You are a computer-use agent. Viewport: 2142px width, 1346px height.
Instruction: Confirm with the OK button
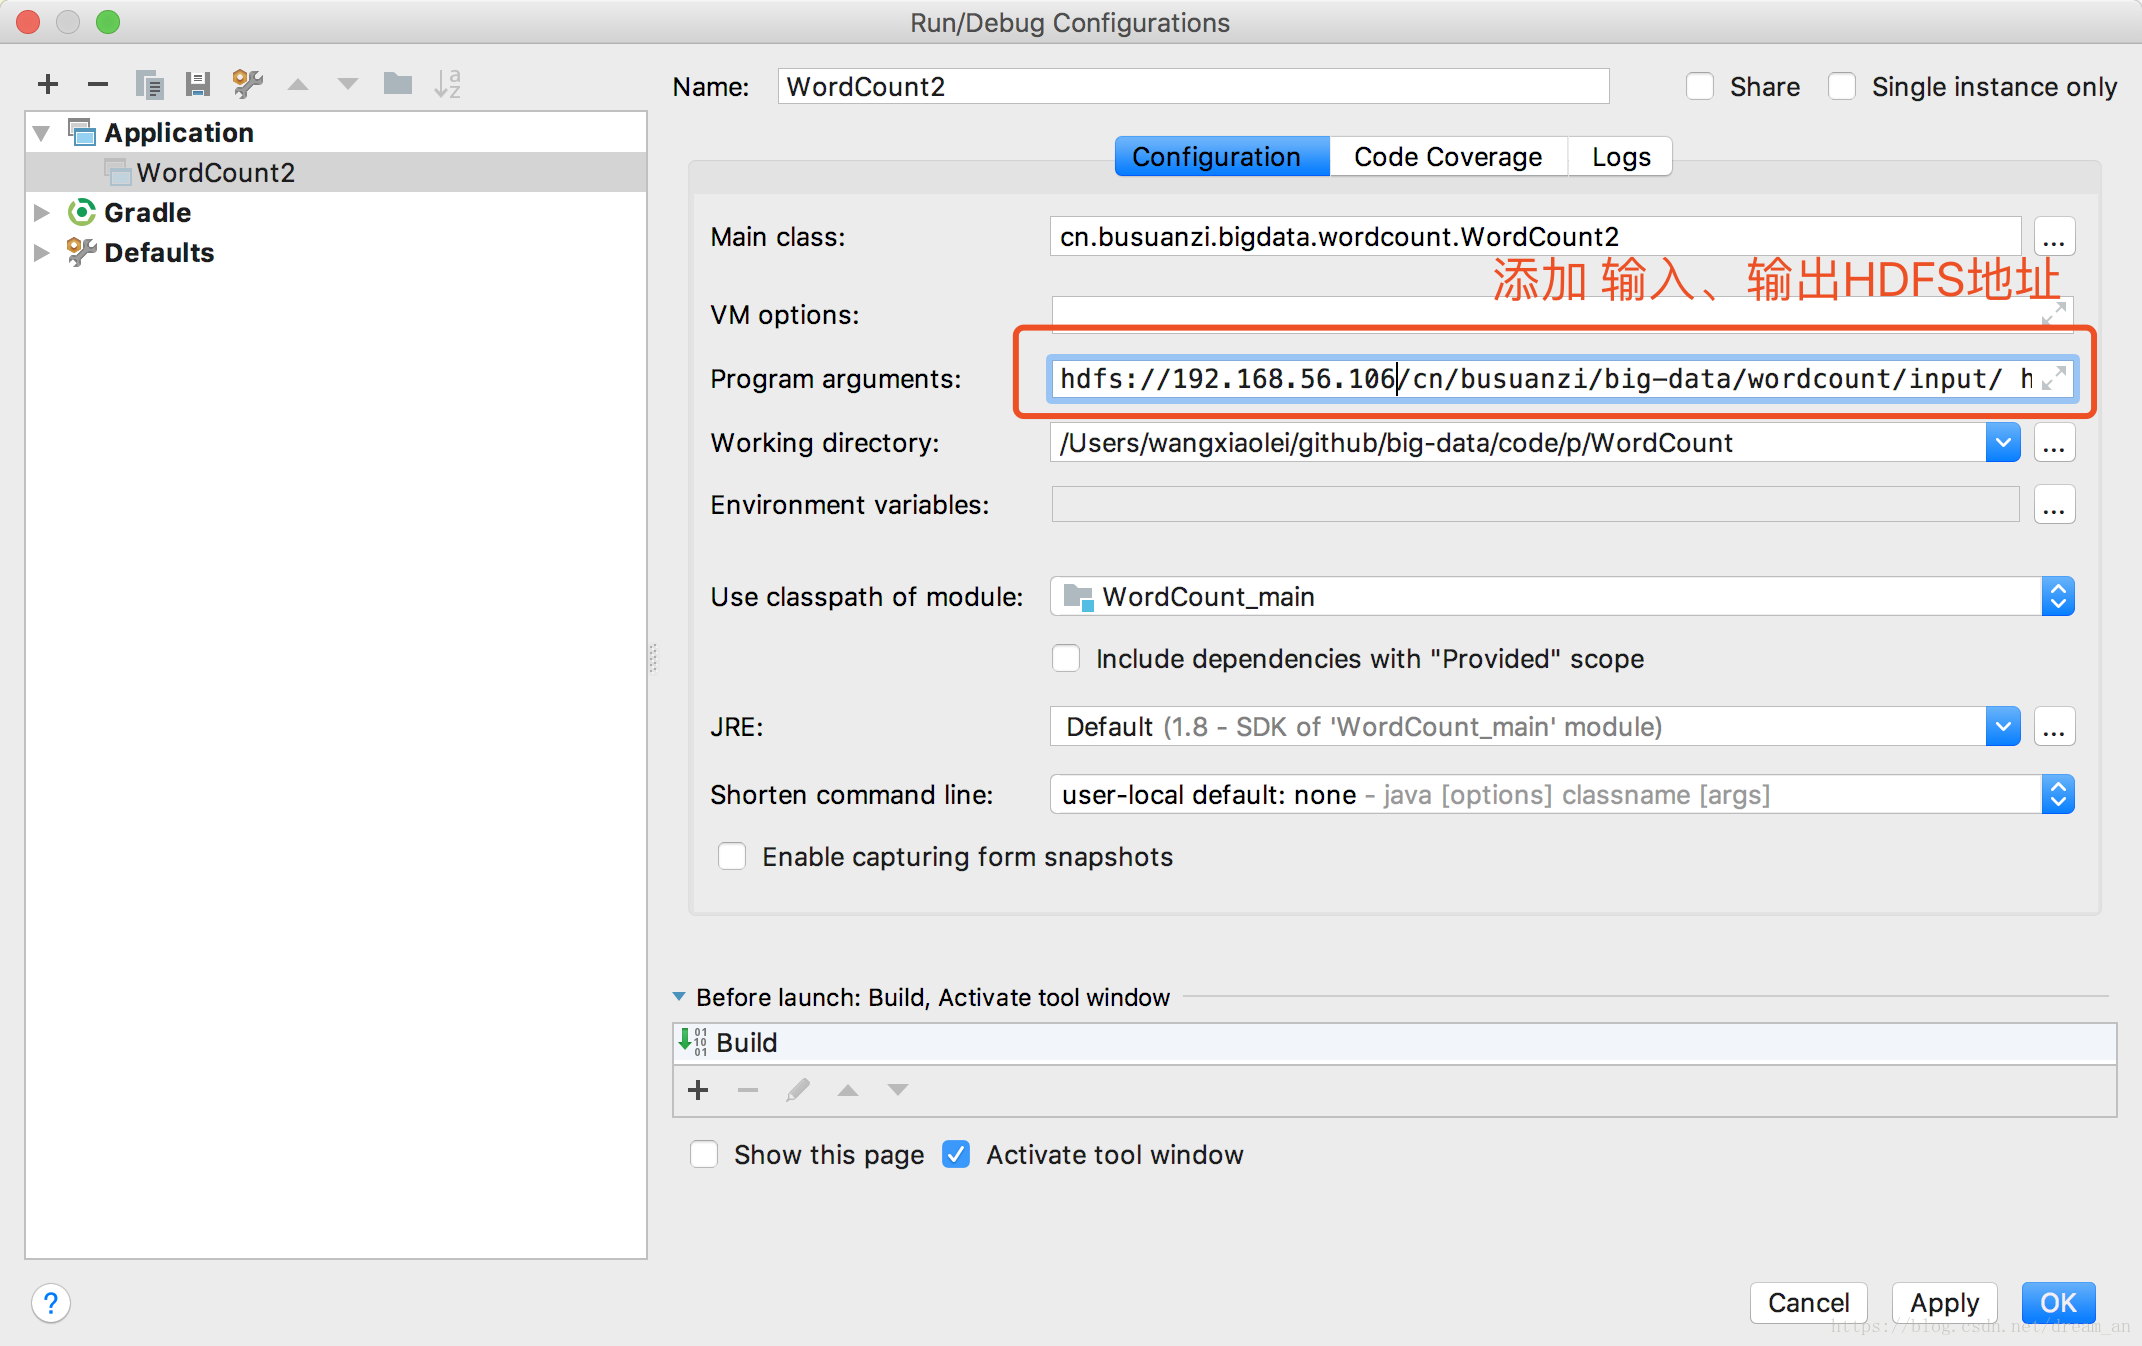pos(2058,1302)
